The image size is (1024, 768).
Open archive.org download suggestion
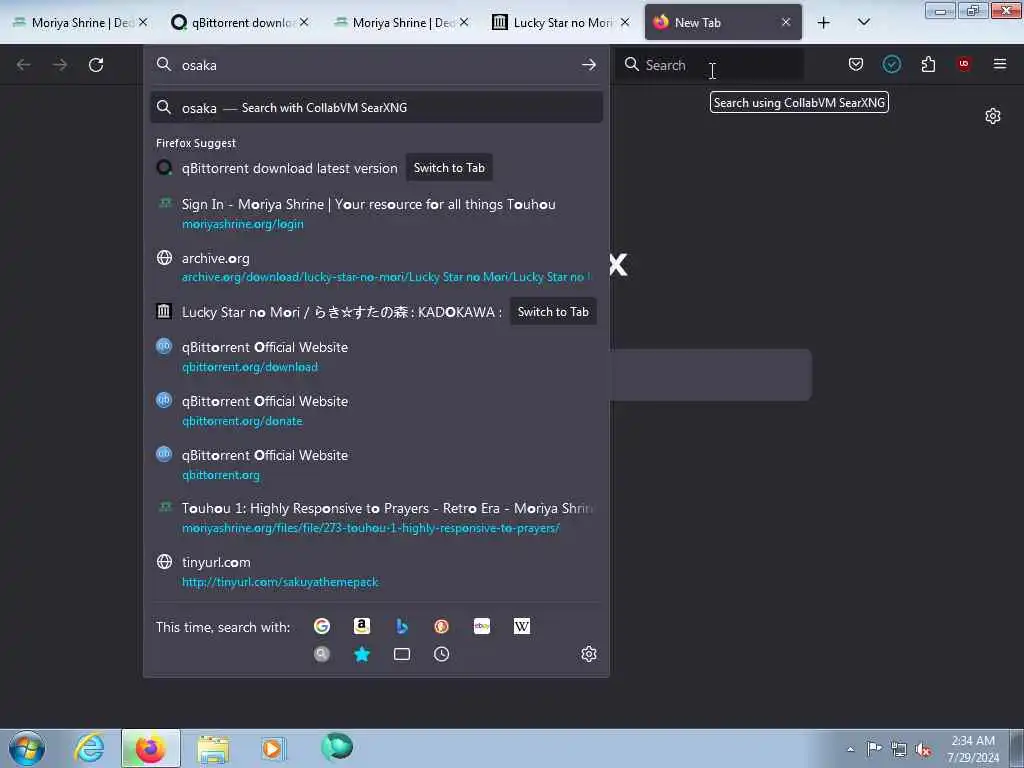click(376, 267)
